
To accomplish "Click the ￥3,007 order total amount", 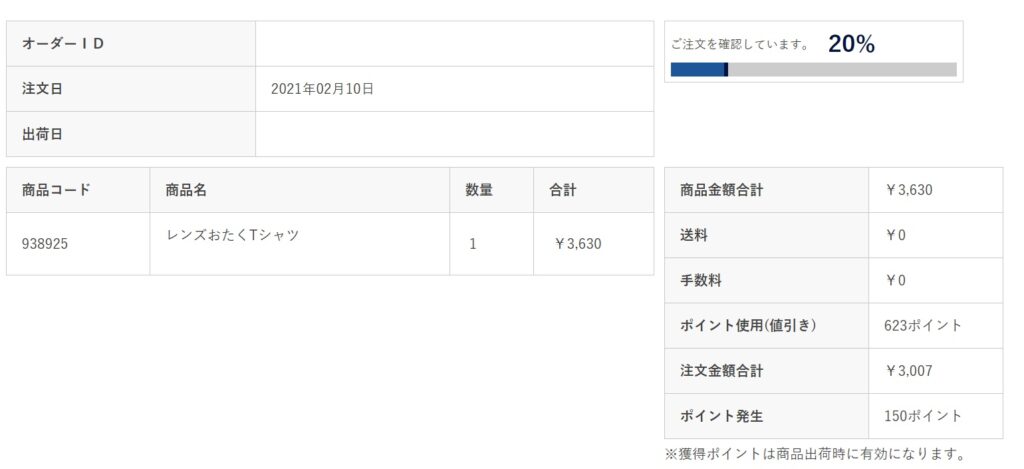I will coord(908,370).
